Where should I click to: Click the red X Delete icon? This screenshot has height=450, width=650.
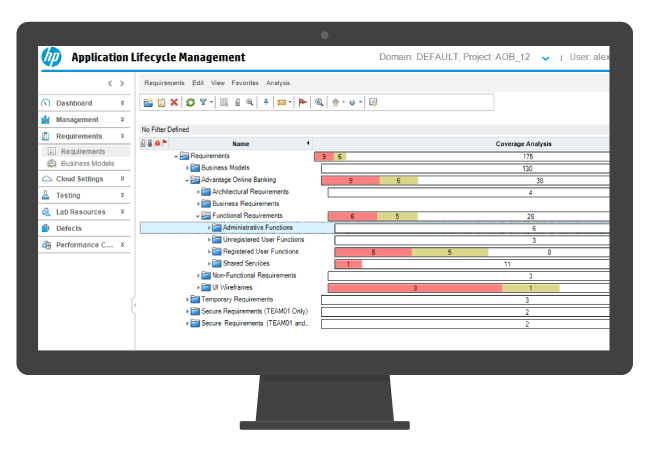click(174, 102)
